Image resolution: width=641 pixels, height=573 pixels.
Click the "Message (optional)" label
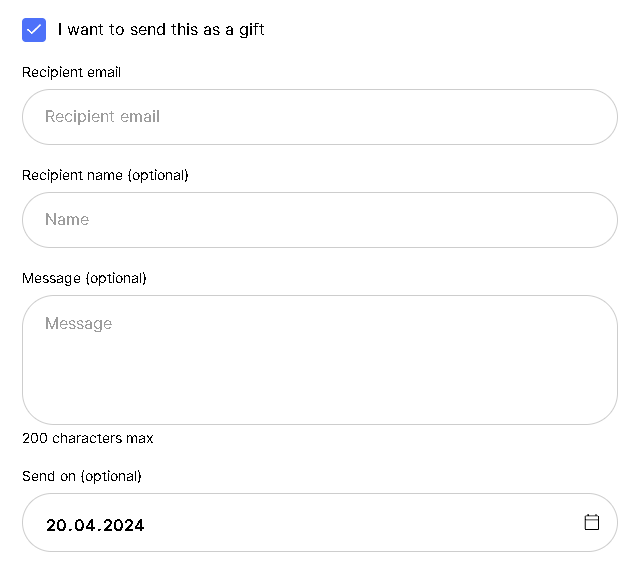tap(84, 278)
